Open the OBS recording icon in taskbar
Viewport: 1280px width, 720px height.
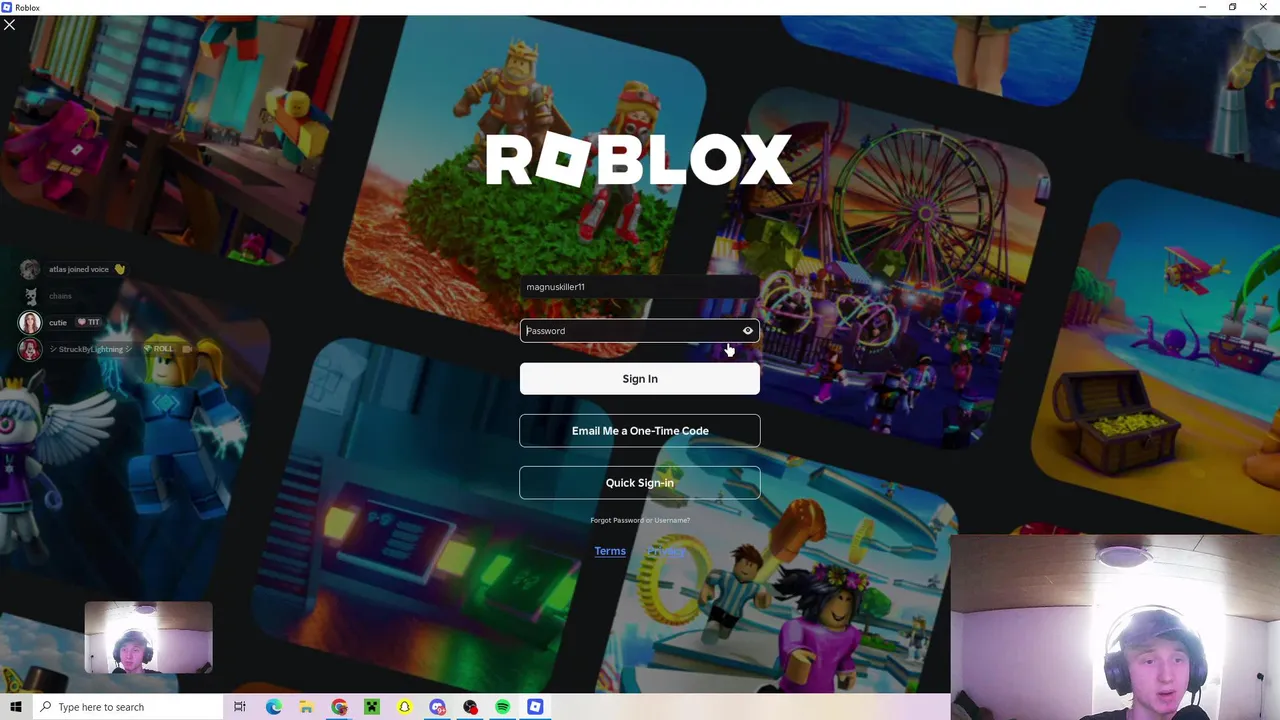470,707
